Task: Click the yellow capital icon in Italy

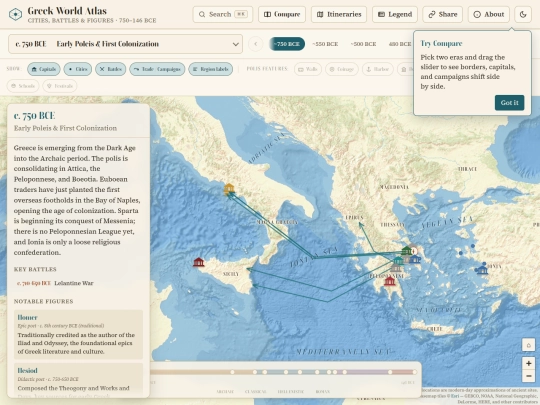Action: (229, 189)
